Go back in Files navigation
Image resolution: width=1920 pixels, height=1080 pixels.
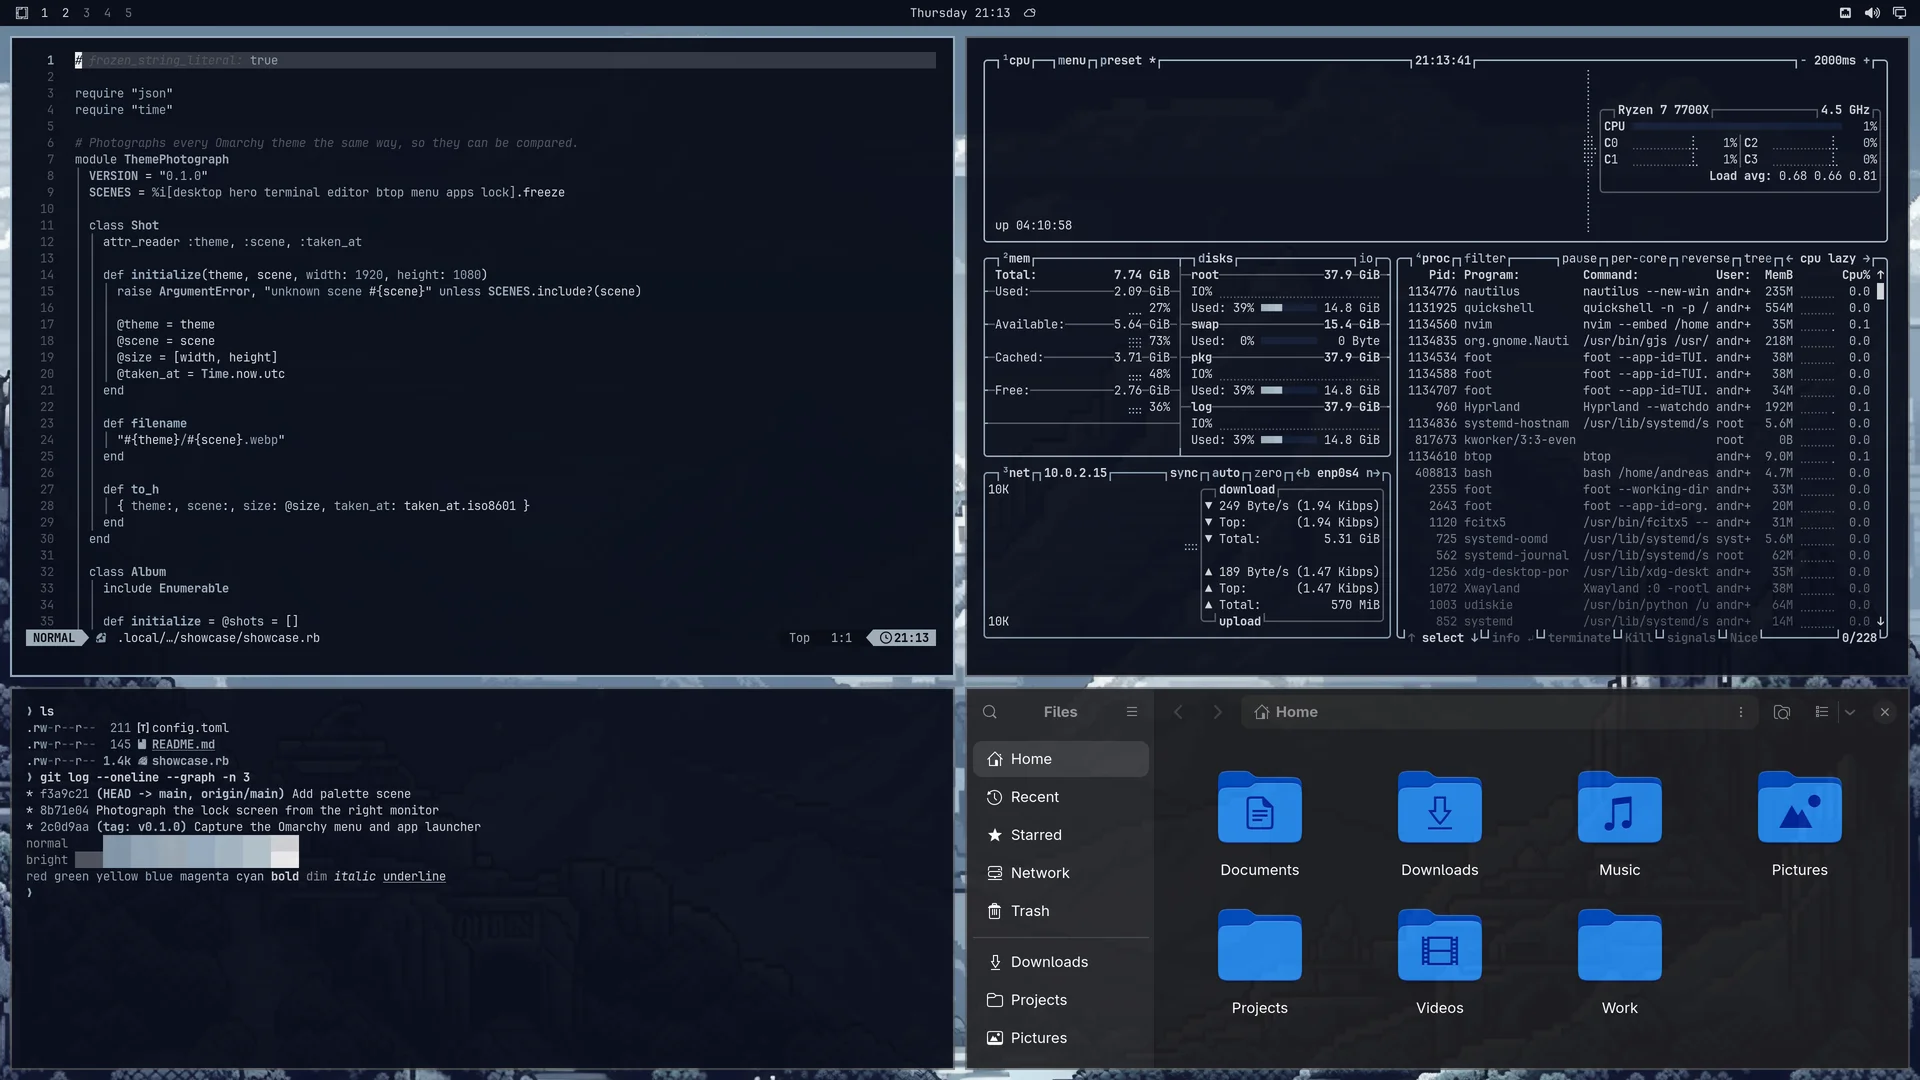click(1178, 712)
